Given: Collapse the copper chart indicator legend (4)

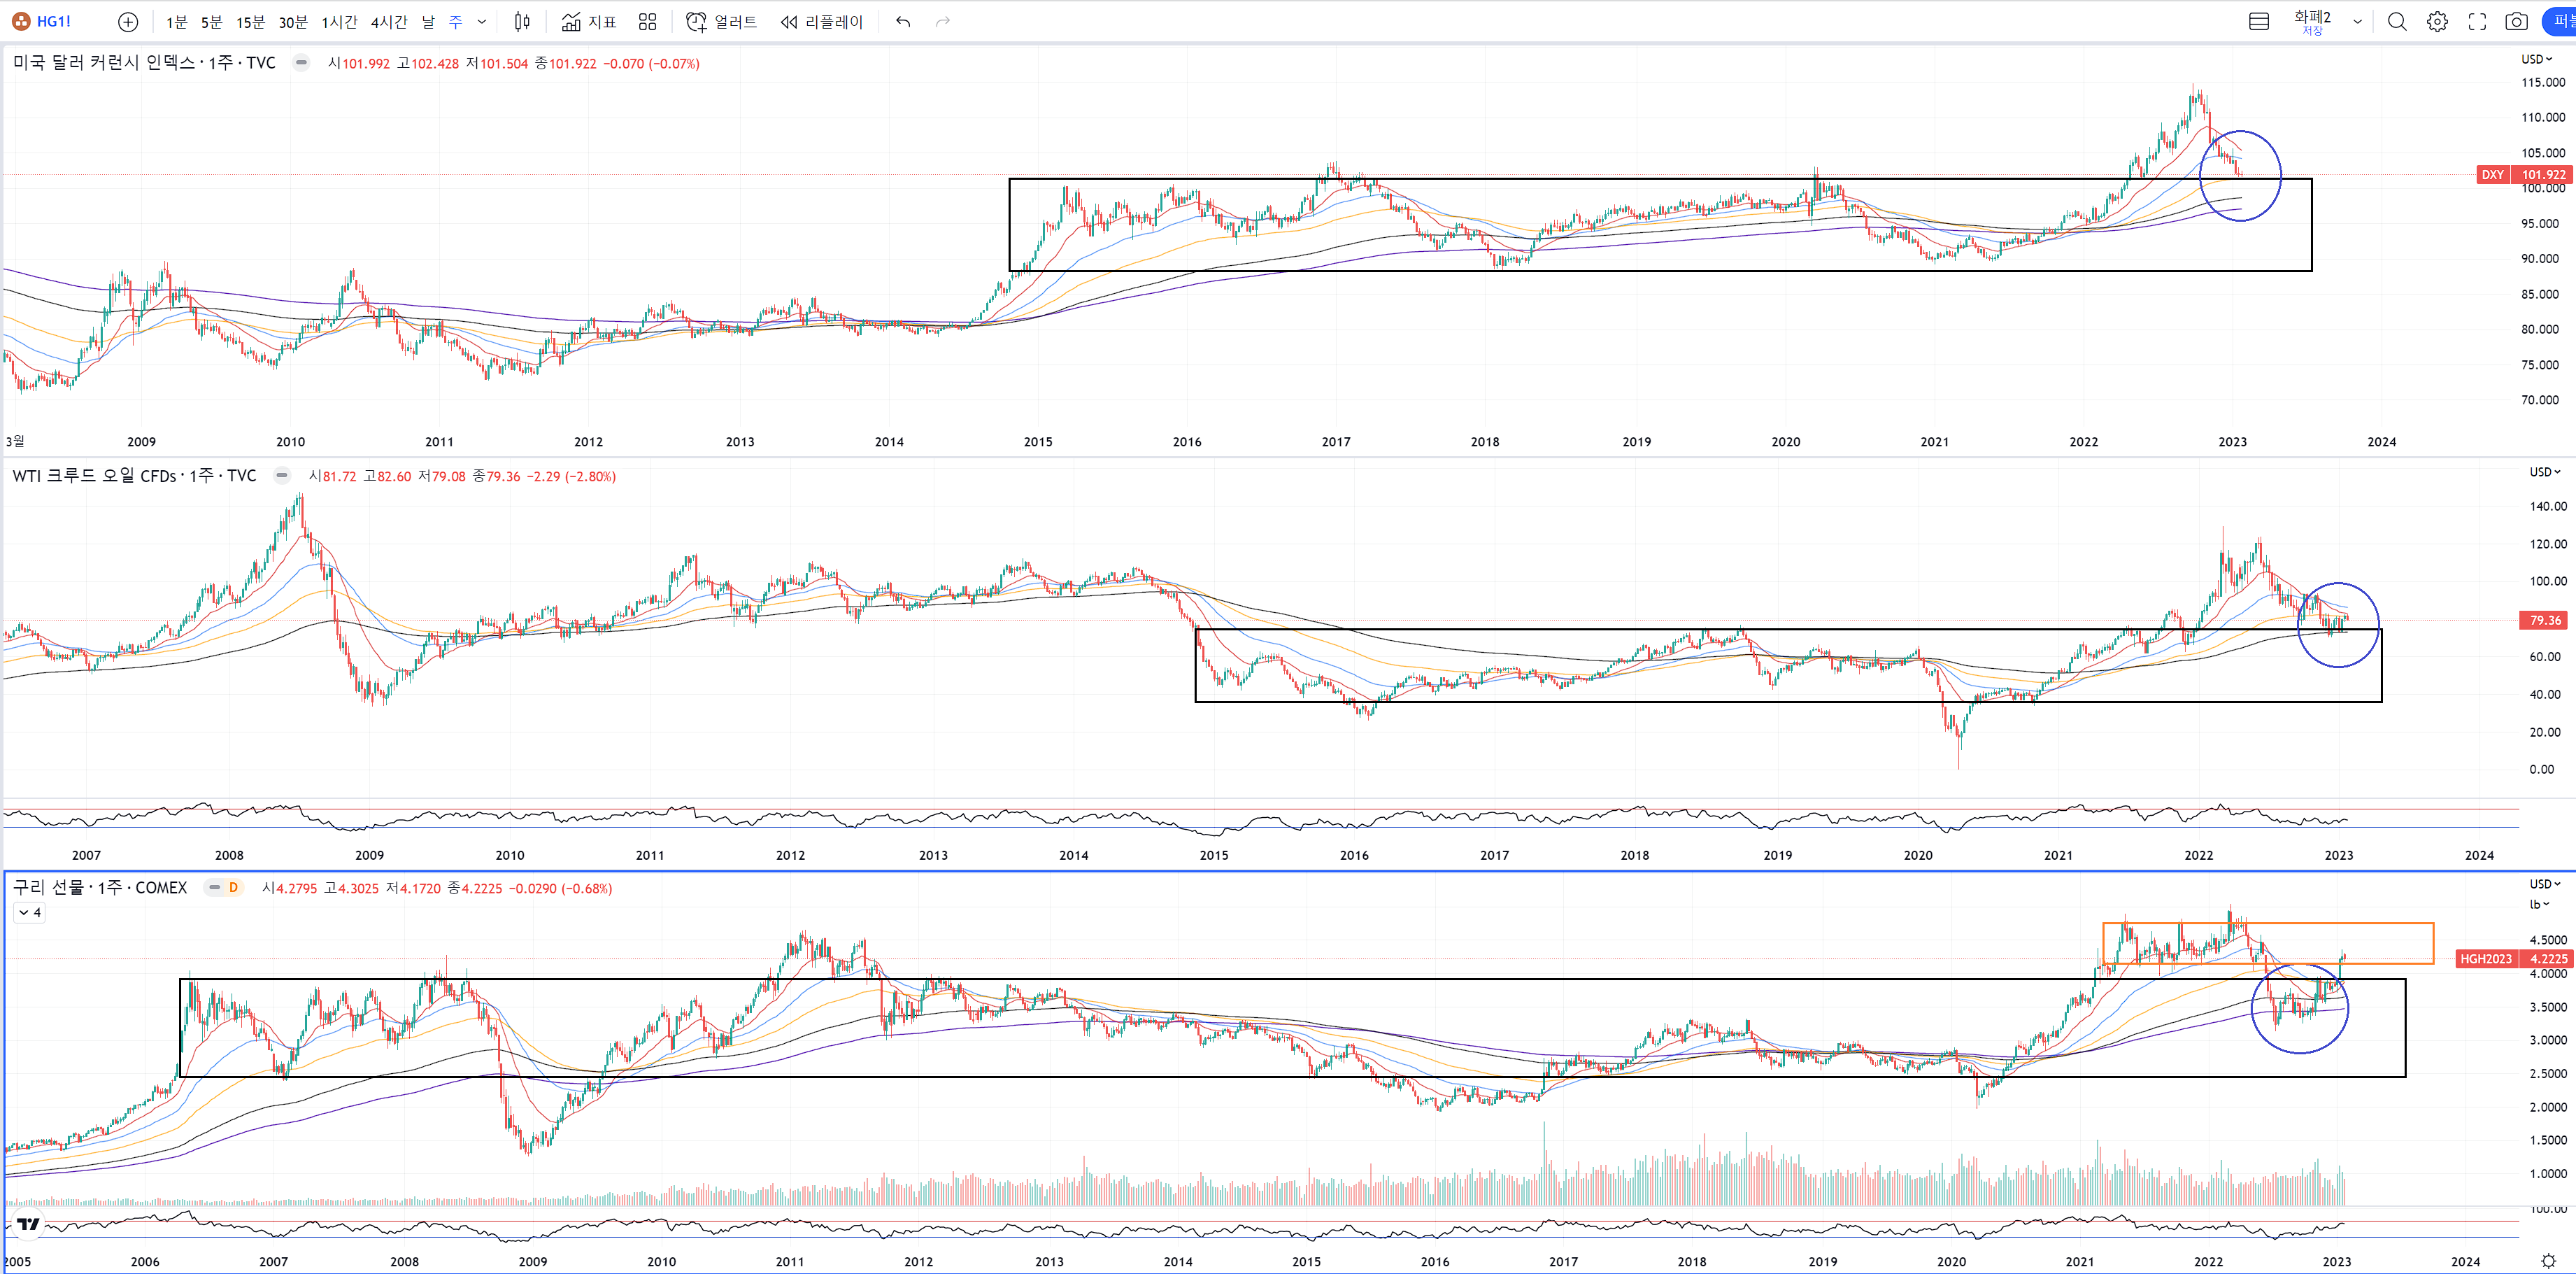Looking at the screenshot, I should click(29, 912).
